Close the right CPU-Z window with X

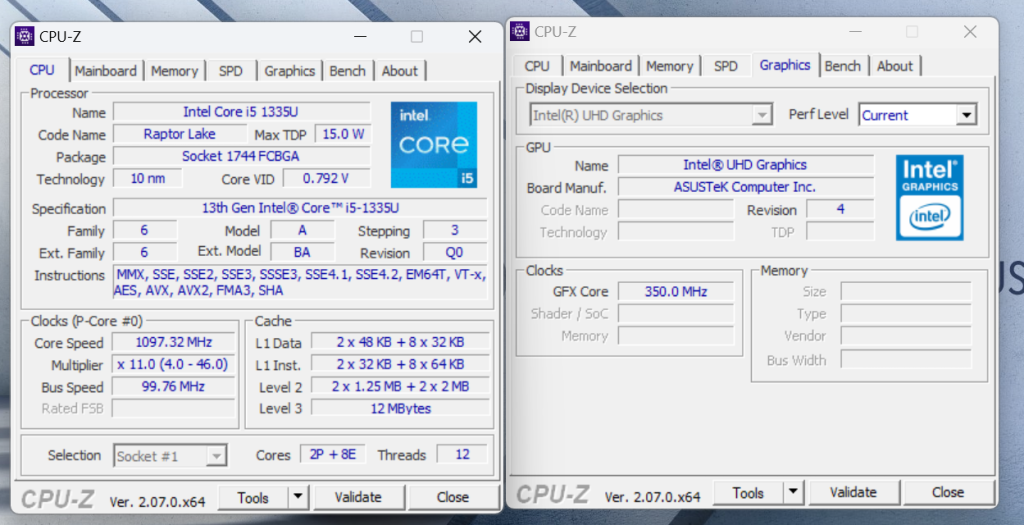coord(970,32)
